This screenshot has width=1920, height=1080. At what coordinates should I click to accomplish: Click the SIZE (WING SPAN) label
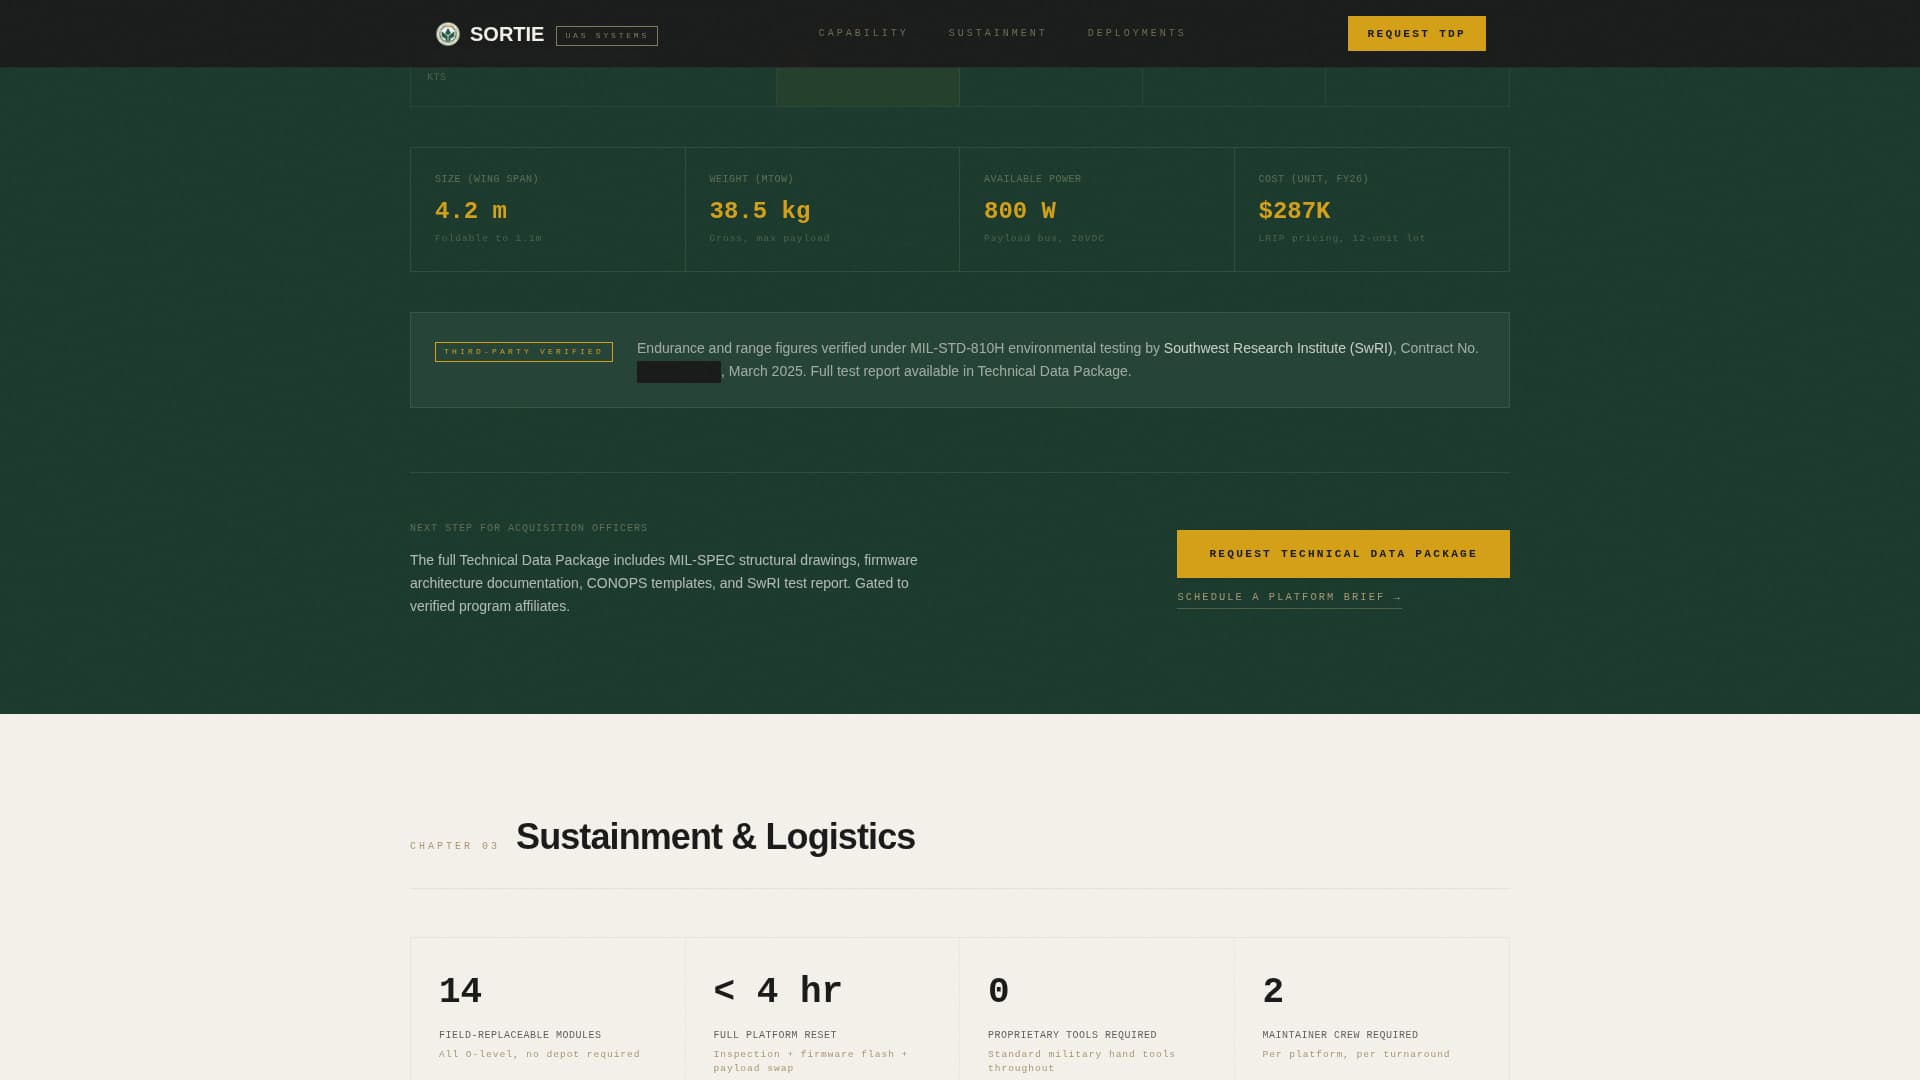tap(487, 179)
